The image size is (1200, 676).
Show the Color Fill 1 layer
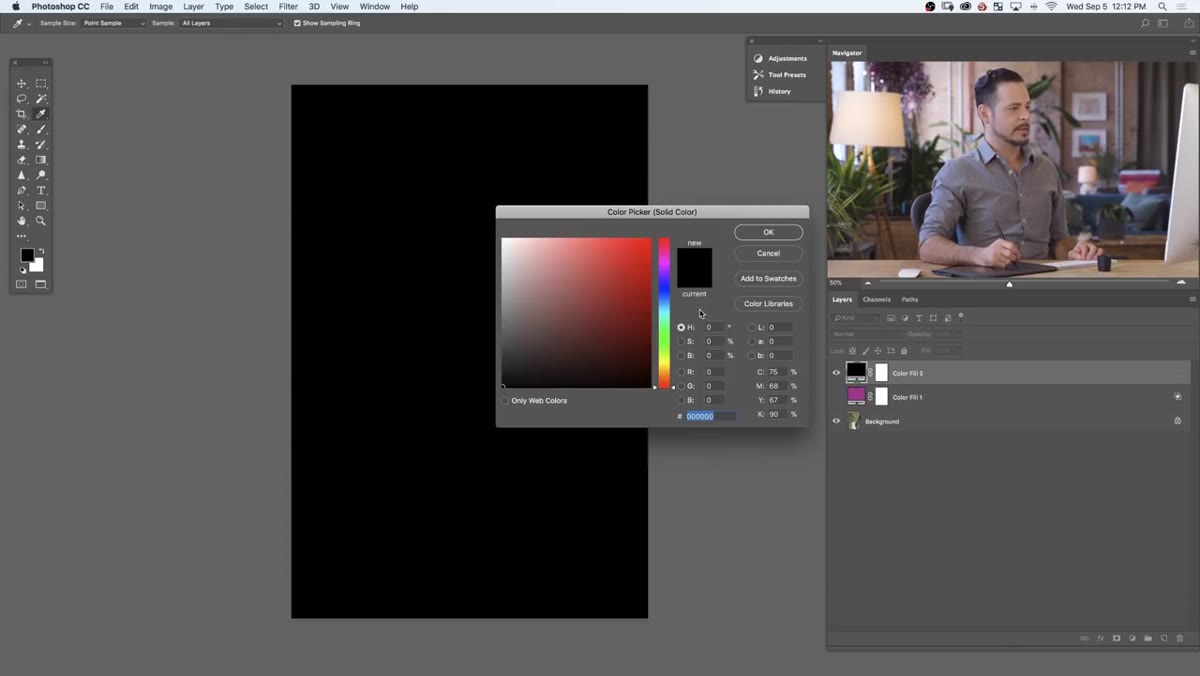(x=836, y=397)
